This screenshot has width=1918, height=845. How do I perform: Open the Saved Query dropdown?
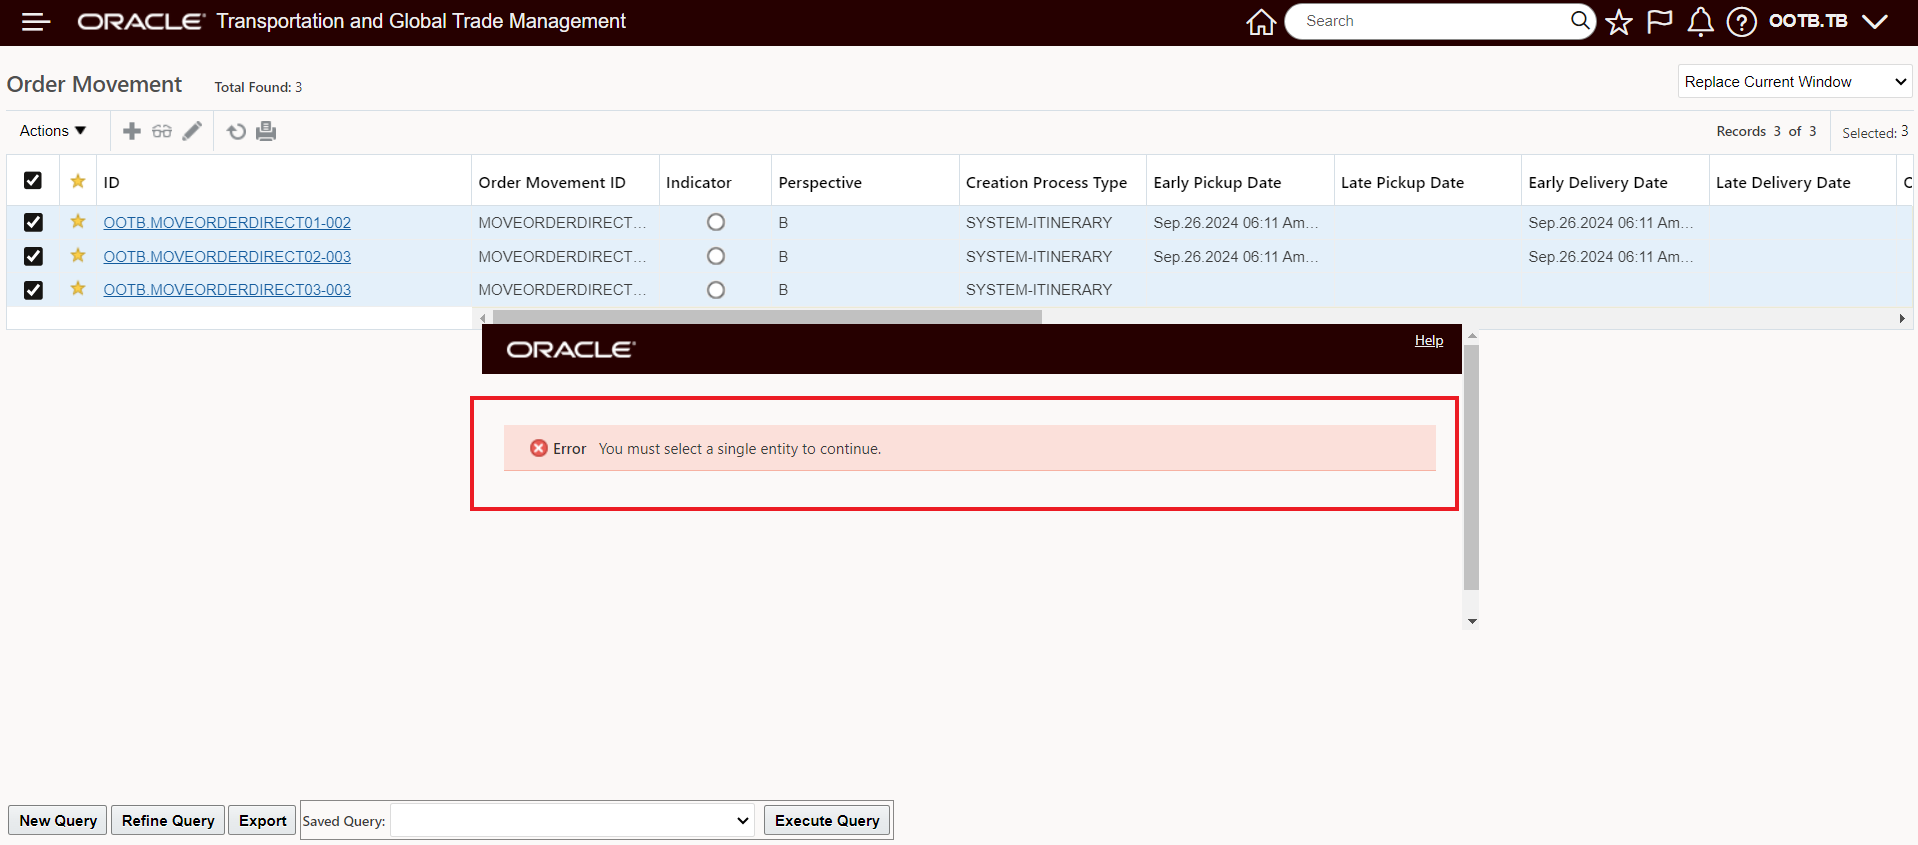coord(572,821)
